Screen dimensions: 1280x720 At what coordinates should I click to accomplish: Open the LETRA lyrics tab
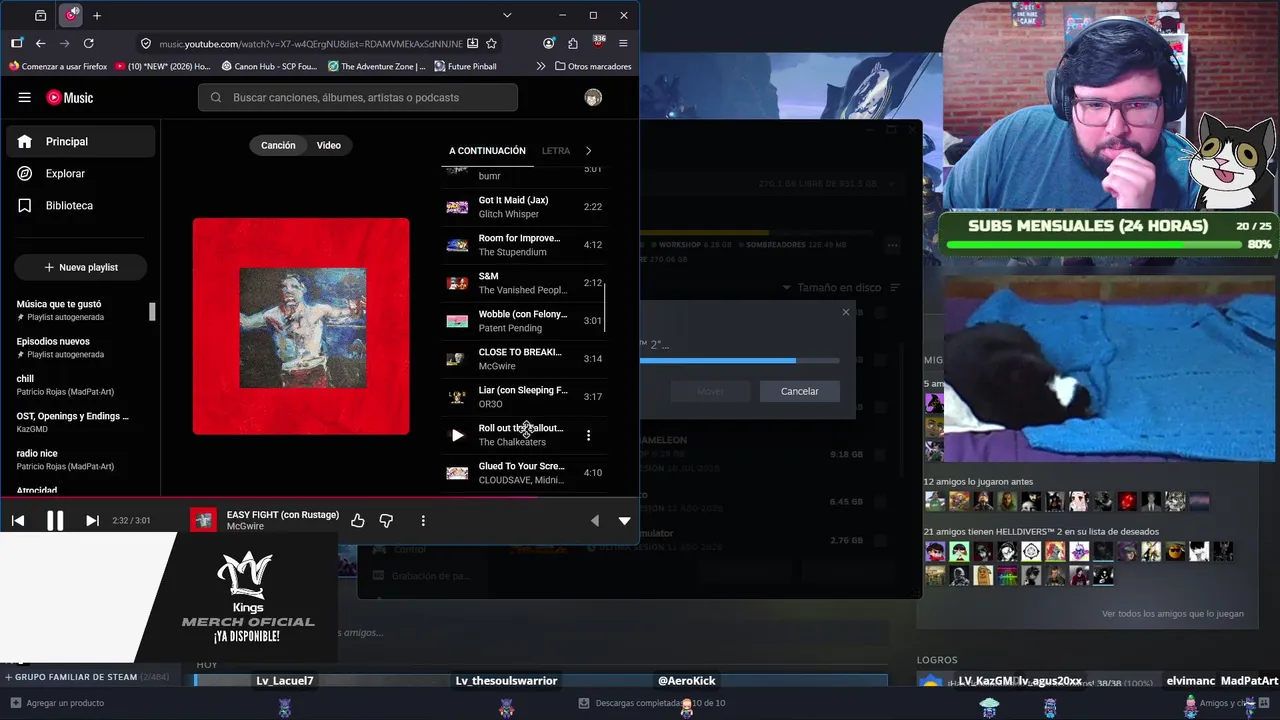point(556,151)
